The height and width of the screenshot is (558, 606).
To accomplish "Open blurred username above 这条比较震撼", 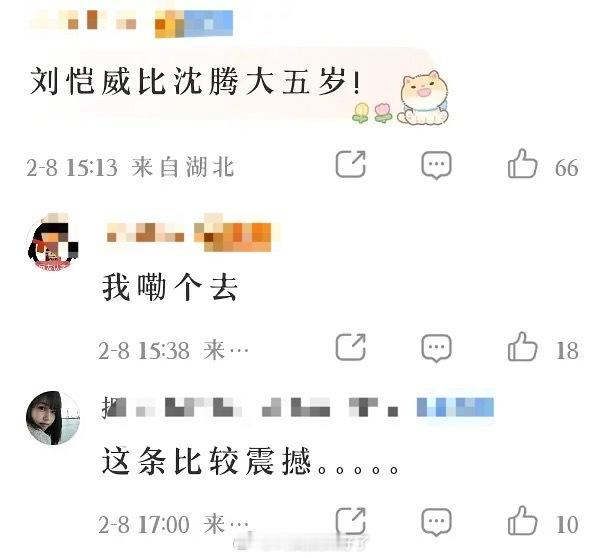I will coord(250,407).
